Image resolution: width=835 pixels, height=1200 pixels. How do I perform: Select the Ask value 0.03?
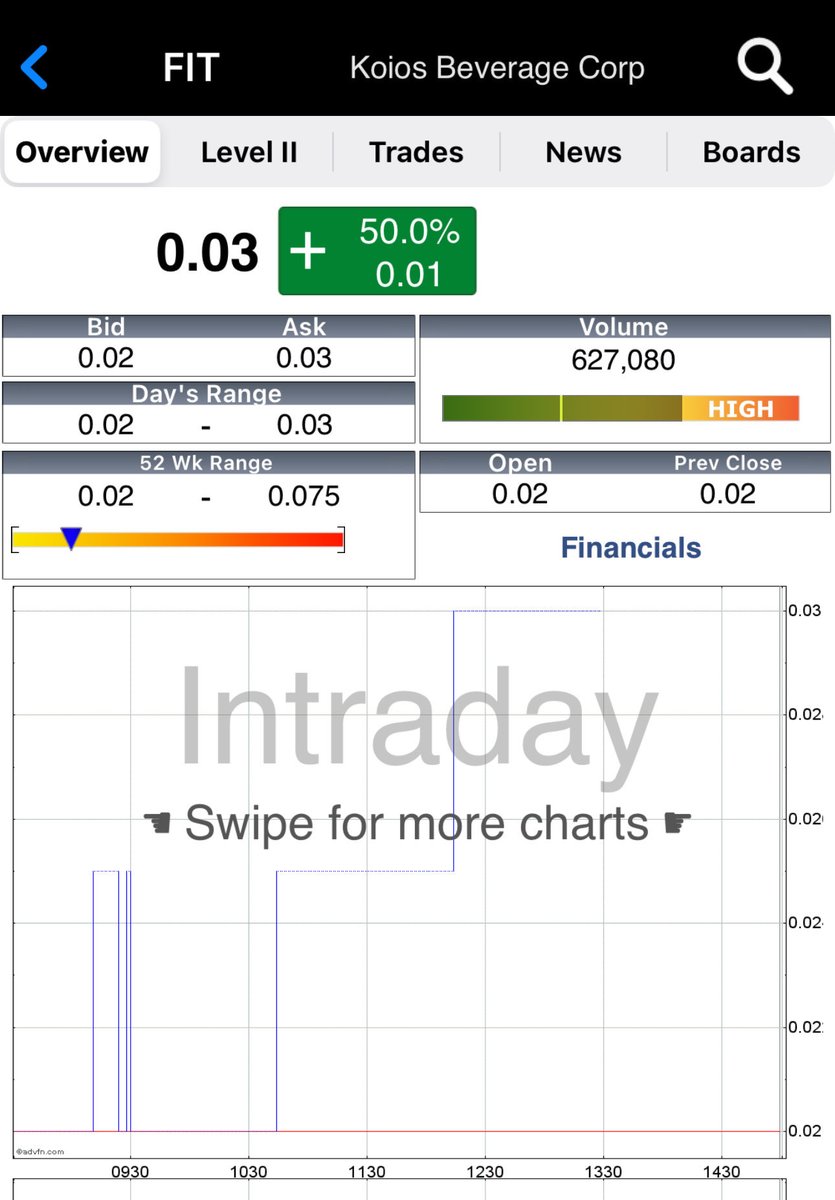point(304,358)
